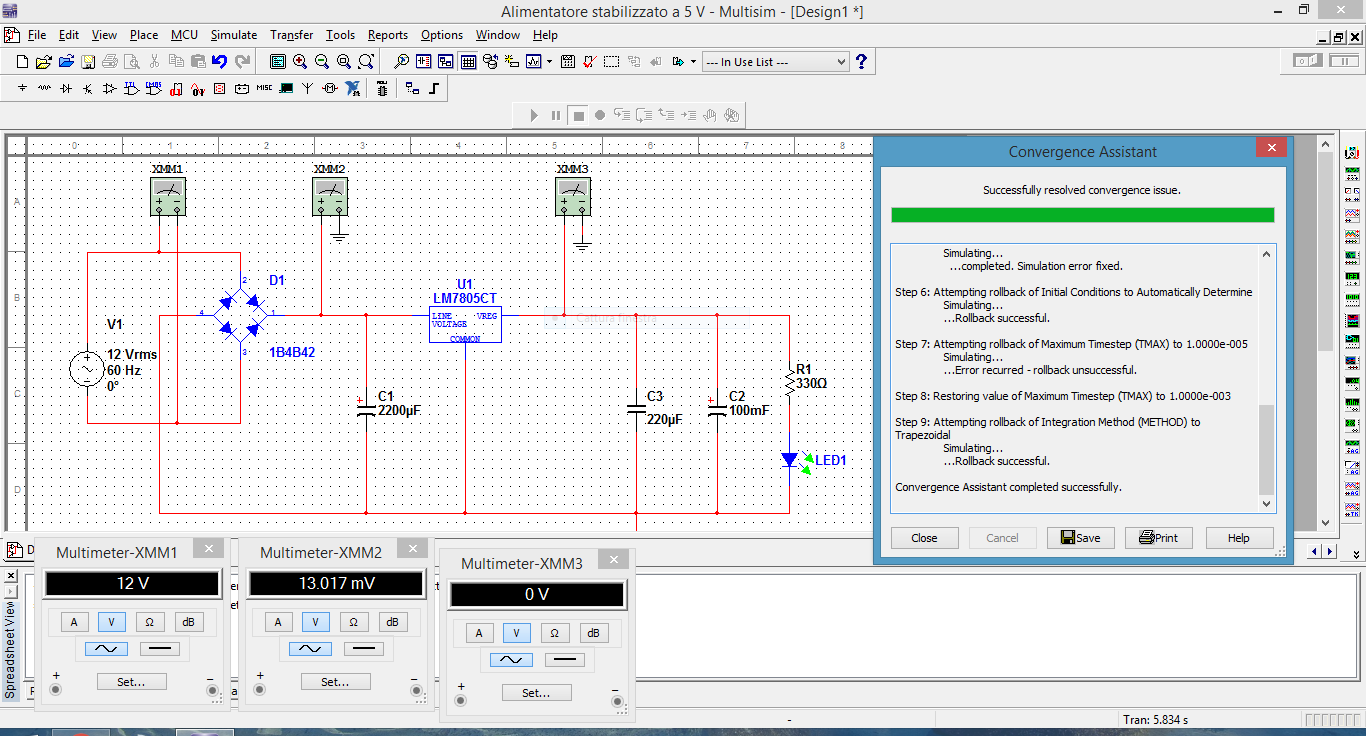
Task: Expand the In Use List dropdown
Action: (840, 62)
